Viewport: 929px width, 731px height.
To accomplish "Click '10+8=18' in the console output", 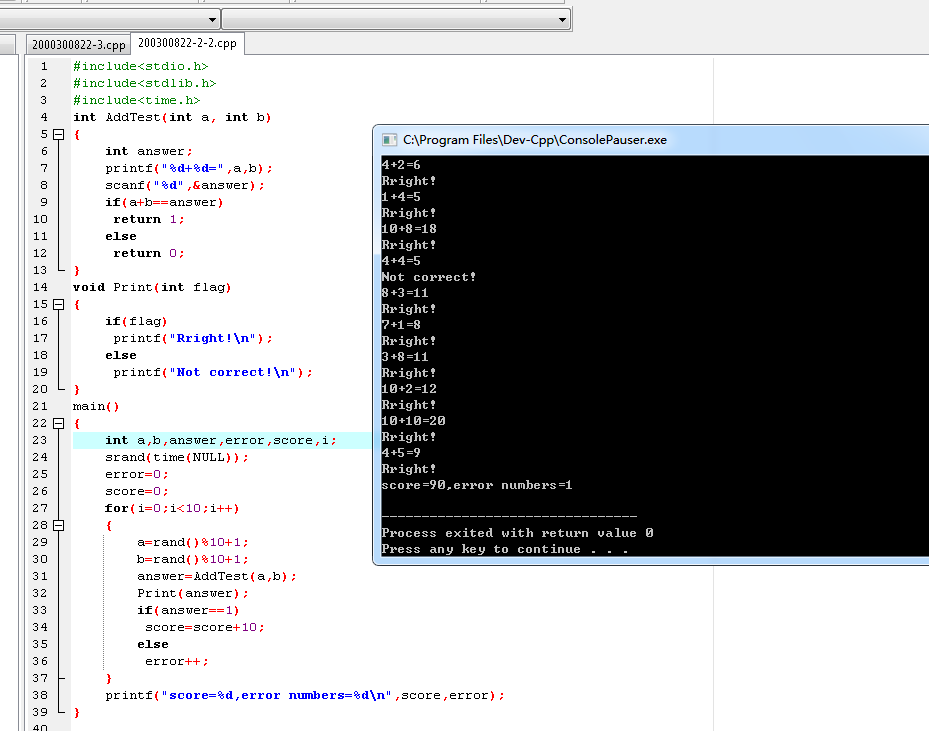I will pyautogui.click(x=409, y=229).
